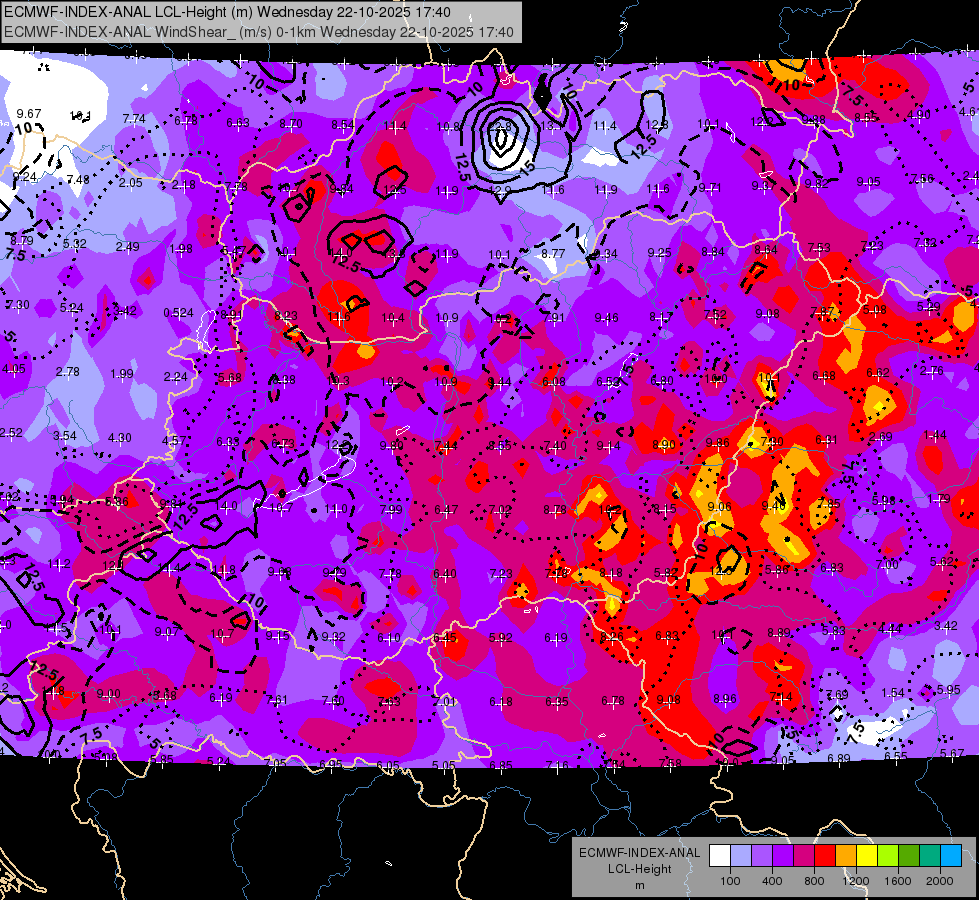Click the dark green legend swatch
This screenshot has height=900, width=979.
[x=909, y=856]
